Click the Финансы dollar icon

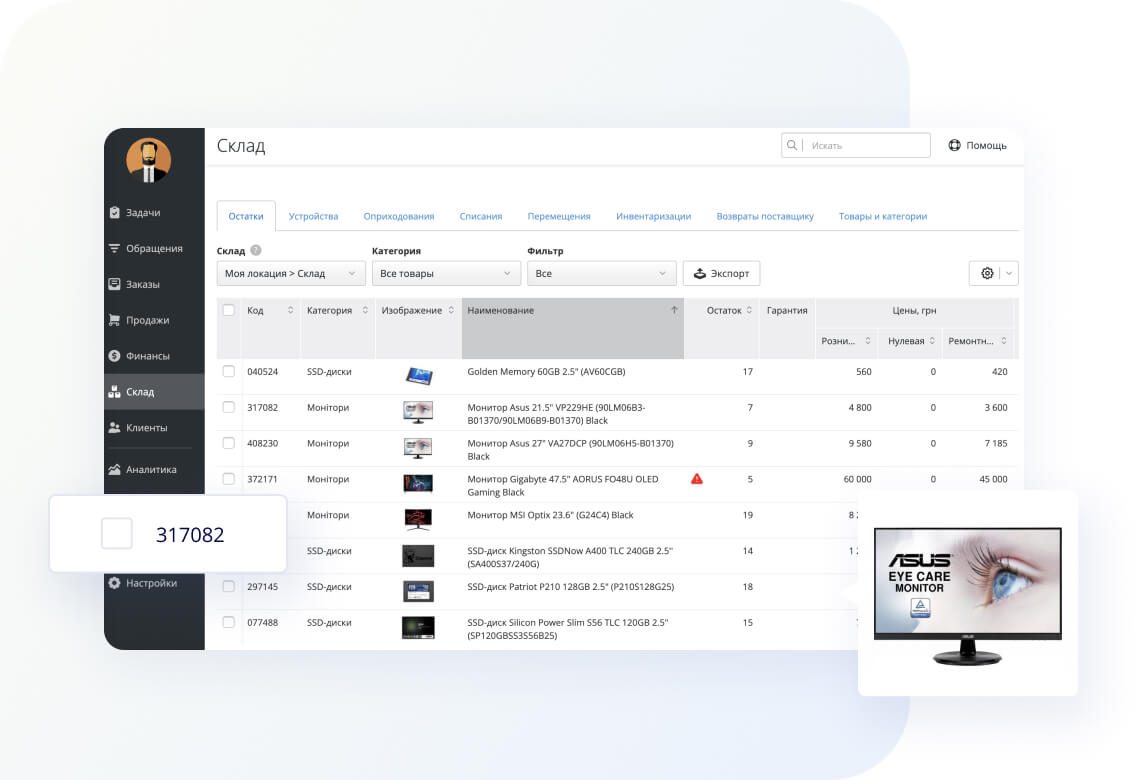115,356
